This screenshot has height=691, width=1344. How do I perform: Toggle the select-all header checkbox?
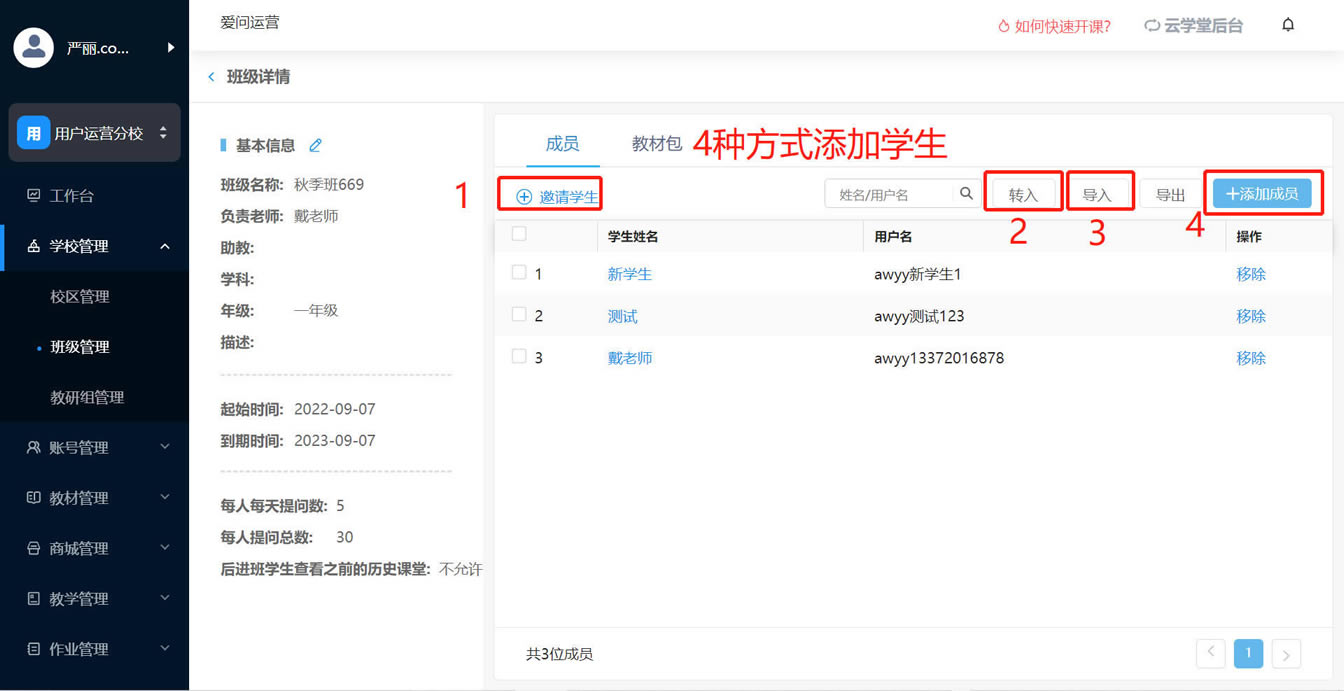pos(519,234)
